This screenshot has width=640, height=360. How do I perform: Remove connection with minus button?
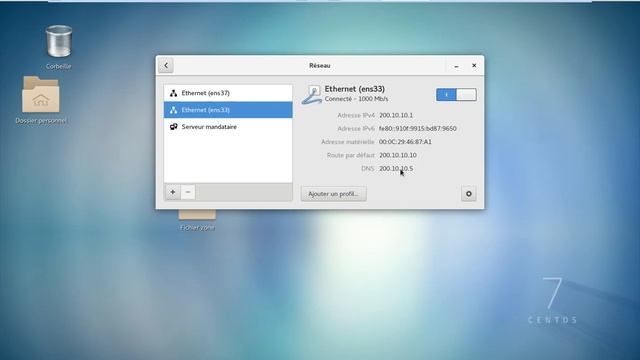tap(188, 192)
